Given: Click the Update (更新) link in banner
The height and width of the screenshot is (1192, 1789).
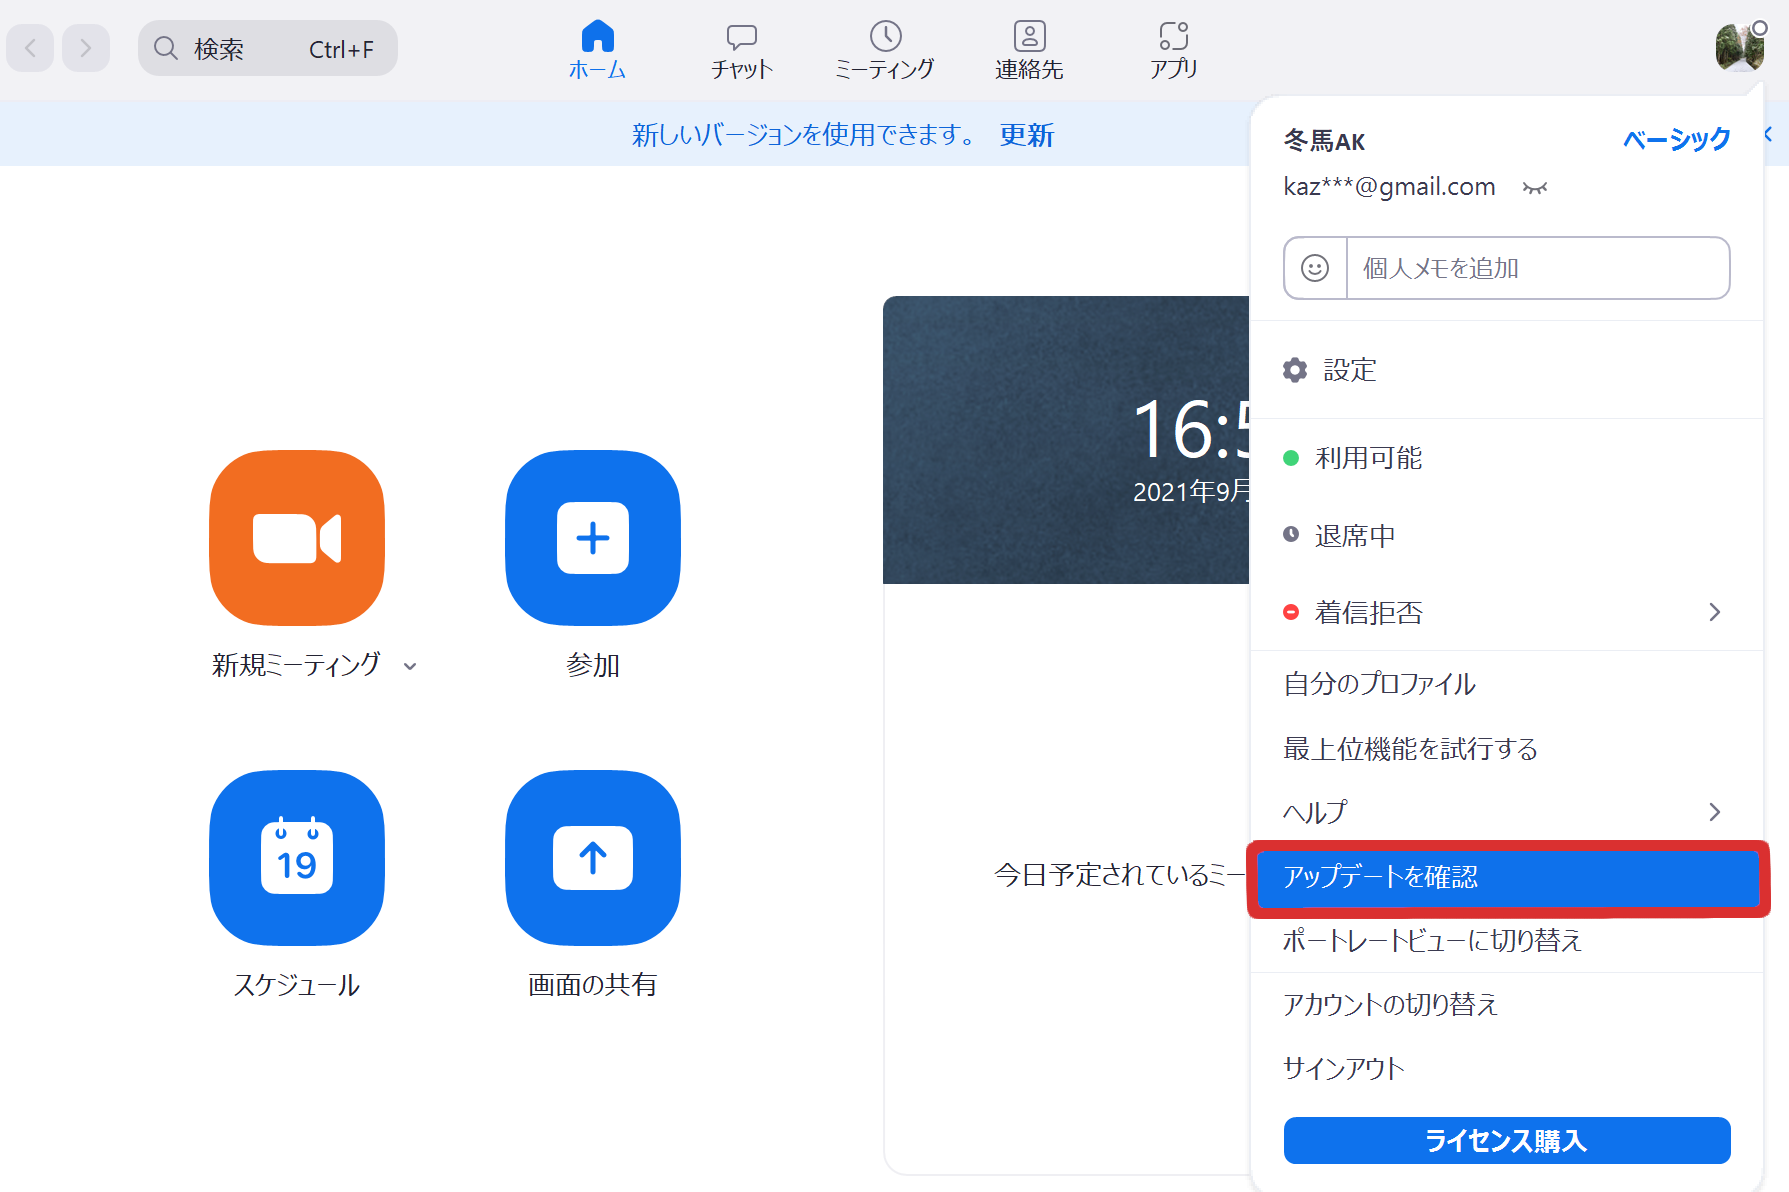Looking at the screenshot, I should pyautogui.click(x=1026, y=135).
